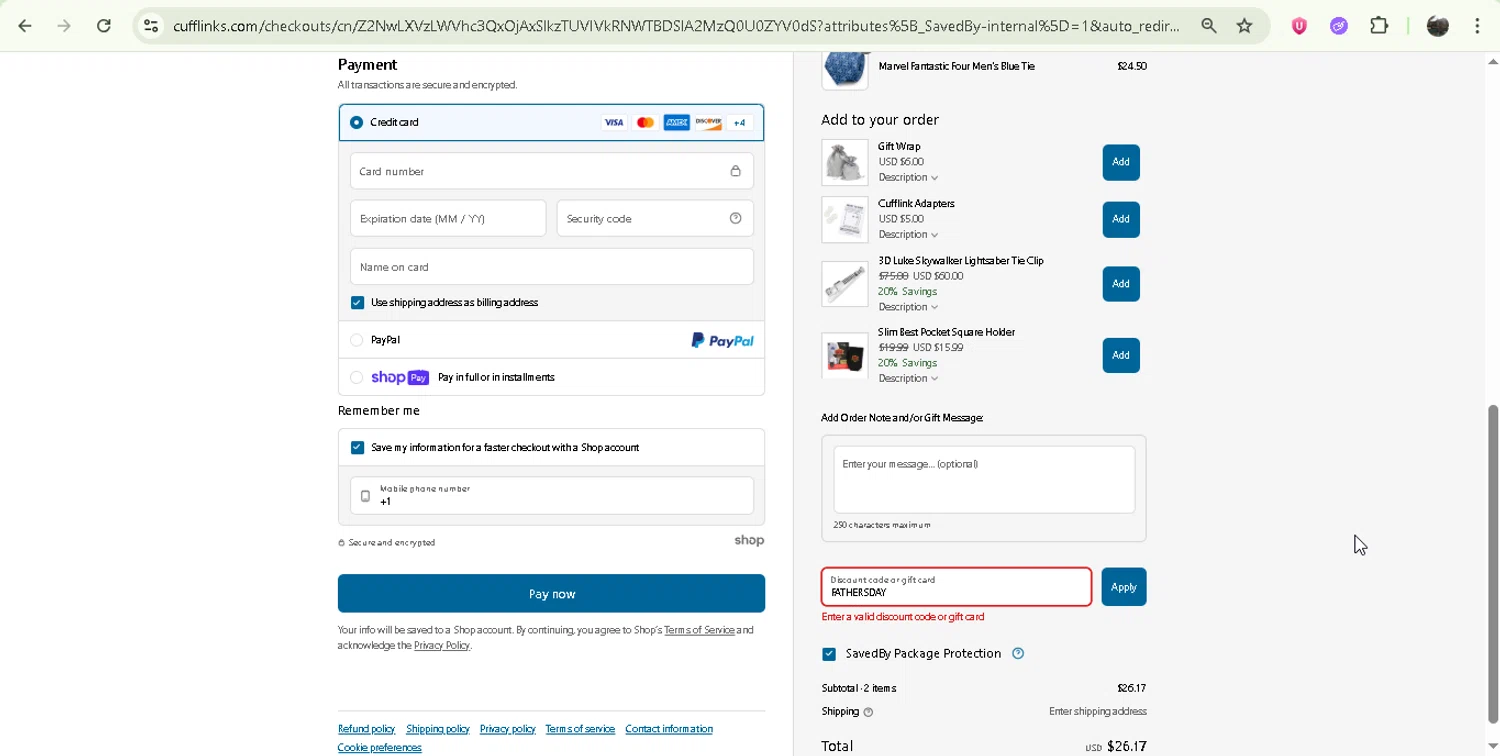Open the Contact information link
Screen dimensions: 1500x756
click(669, 729)
